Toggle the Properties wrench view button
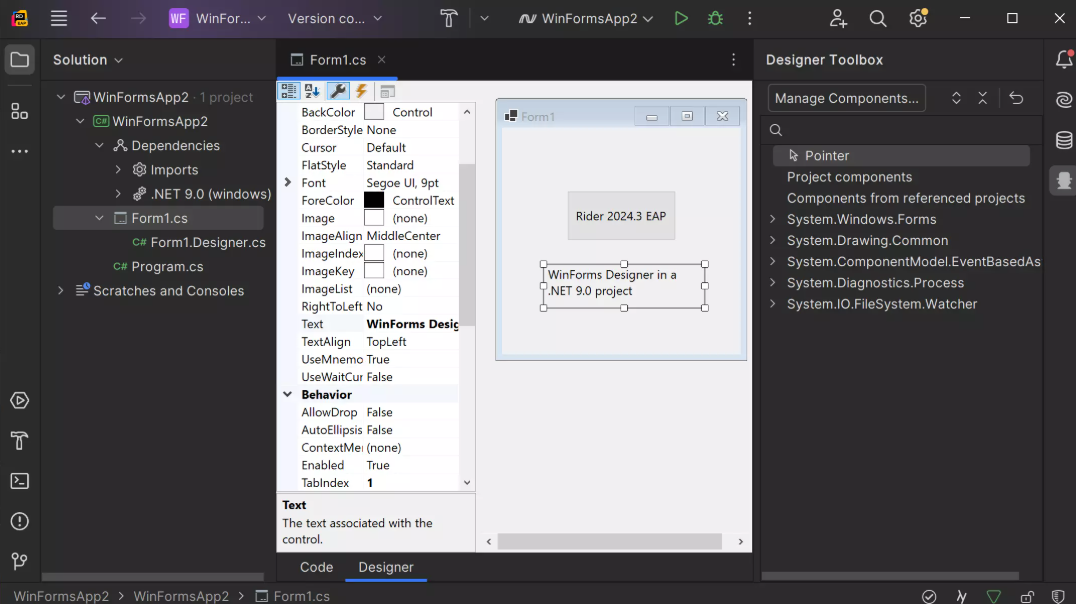 (x=338, y=91)
